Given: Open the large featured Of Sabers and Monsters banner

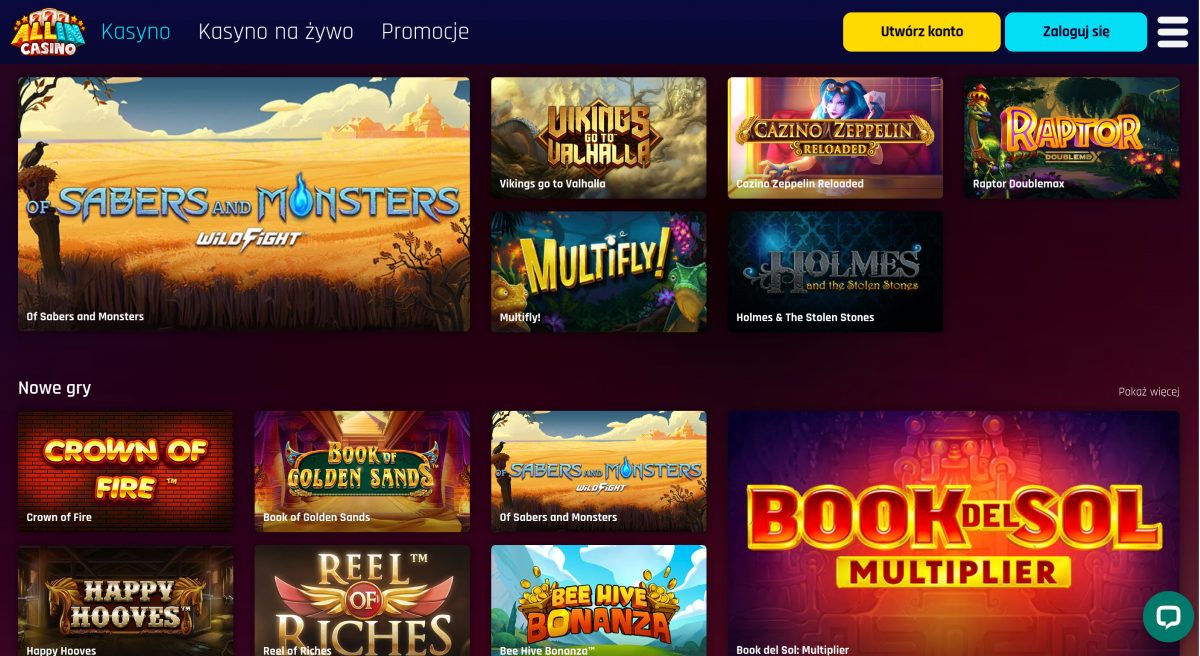Looking at the screenshot, I should (x=244, y=204).
